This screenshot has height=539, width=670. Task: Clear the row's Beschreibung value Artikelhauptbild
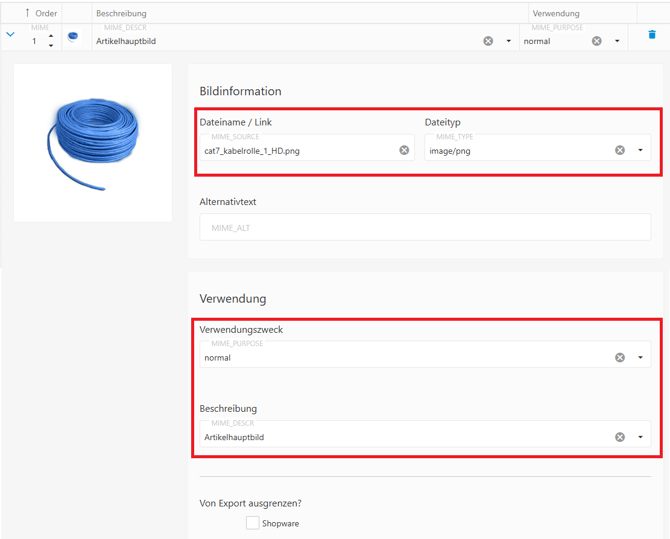pos(488,41)
